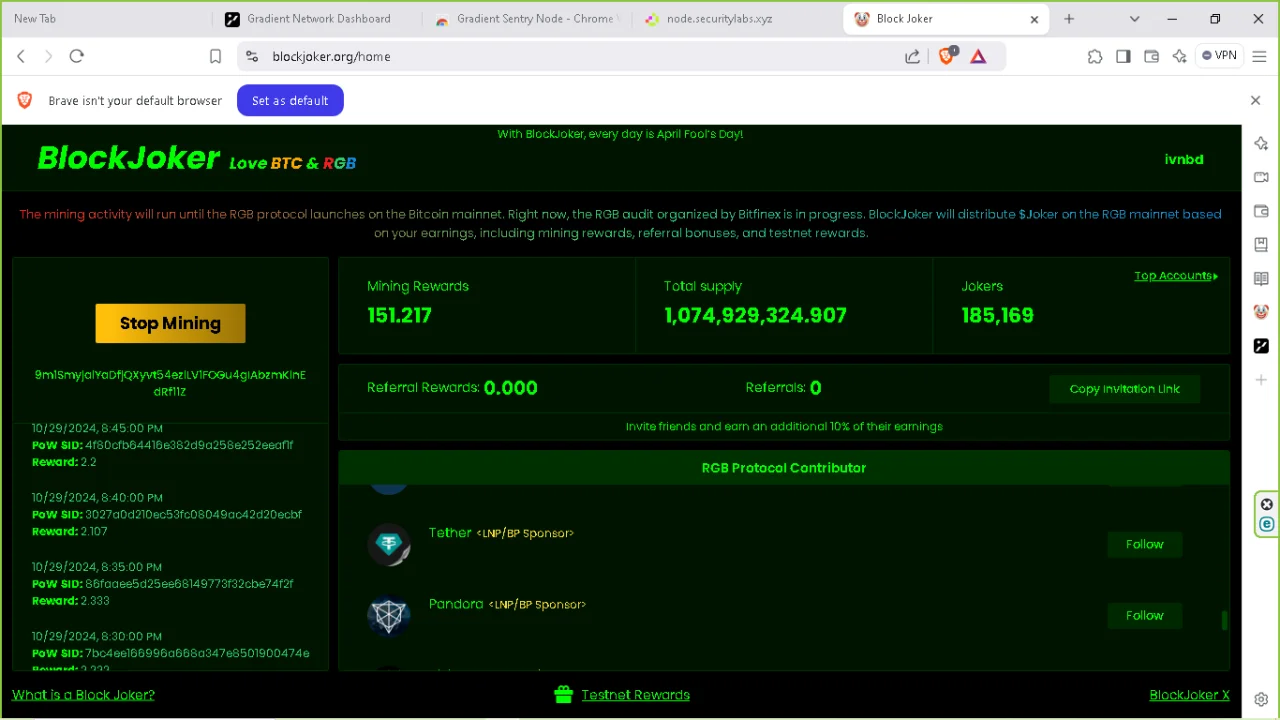Follow Tether sponsor
The image size is (1280, 720).
coord(1145,544)
